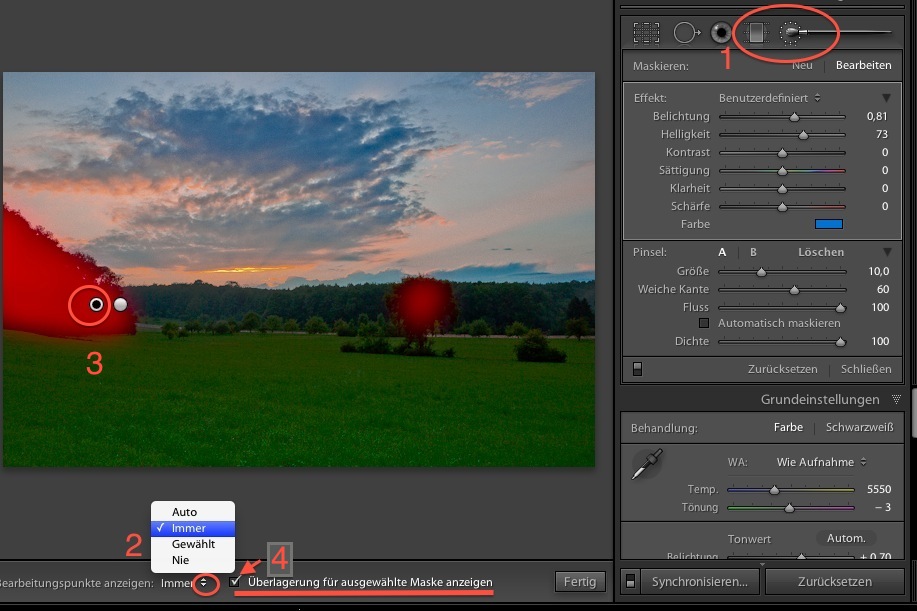Toggle the brush panel on/off switch

pos(637,369)
